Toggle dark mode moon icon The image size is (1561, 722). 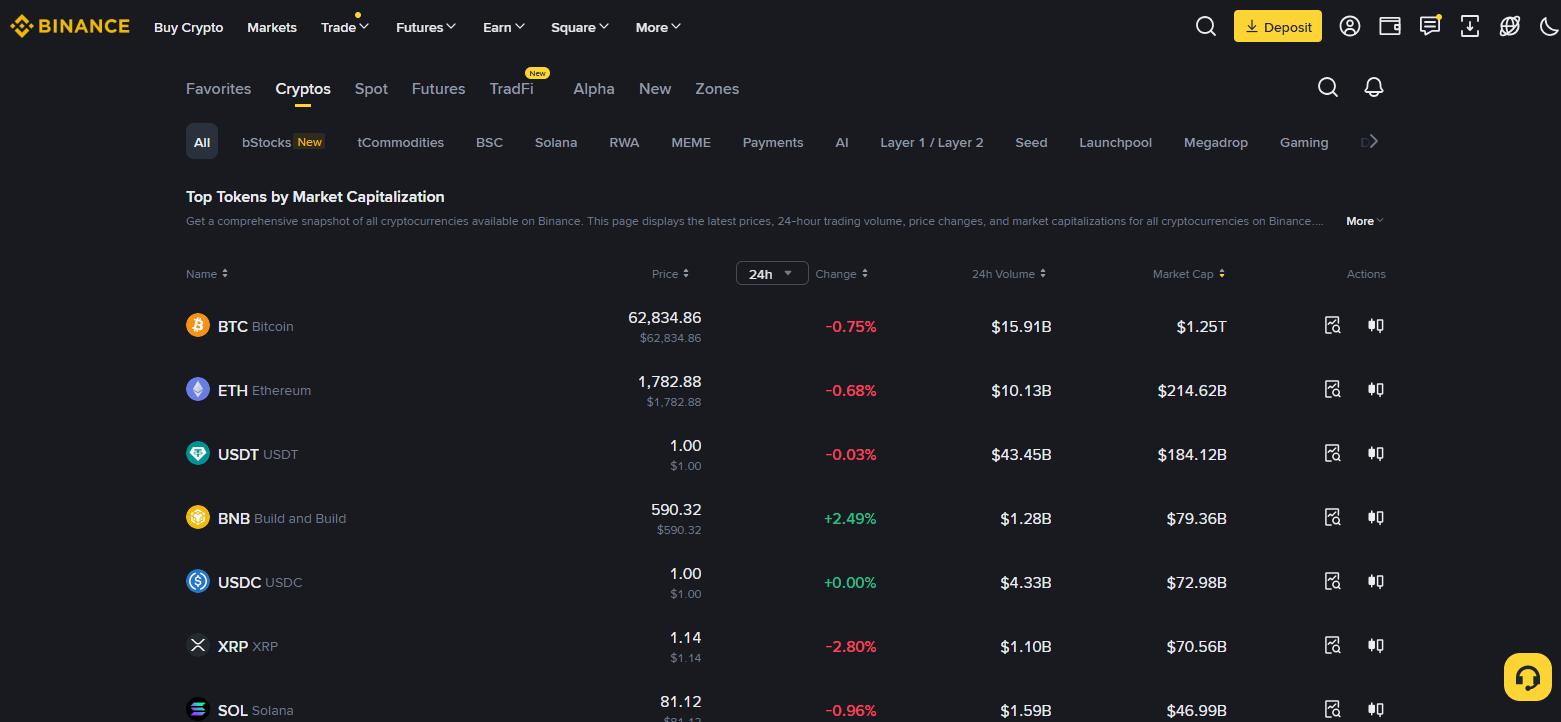[x=1549, y=27]
